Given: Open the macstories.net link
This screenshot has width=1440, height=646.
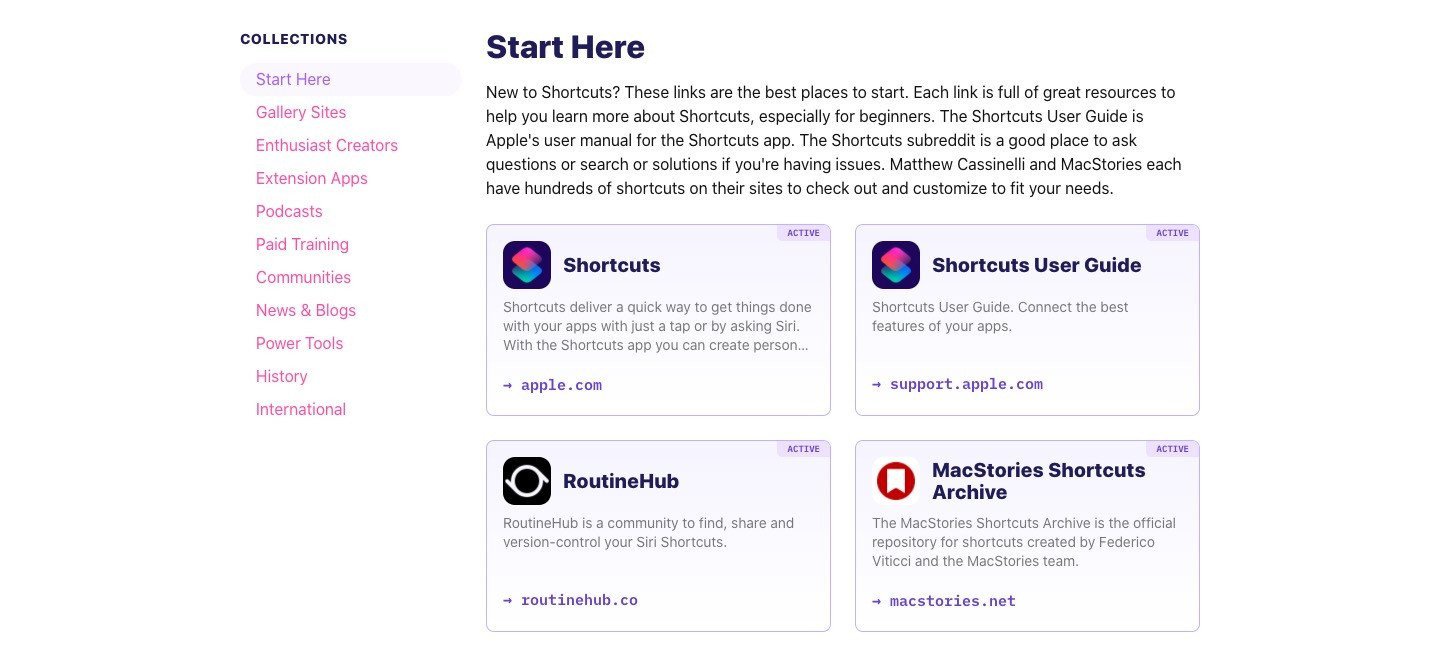Looking at the screenshot, I should click(x=952, y=601).
